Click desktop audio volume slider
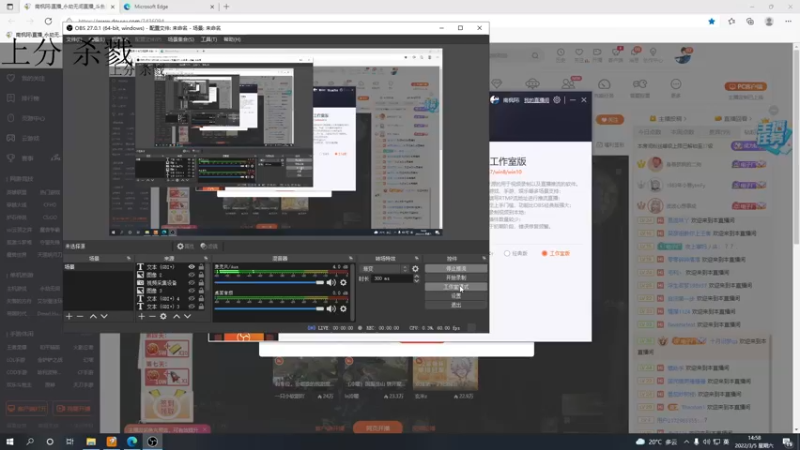The width and height of the screenshot is (800, 450). pyautogui.click(x=269, y=309)
